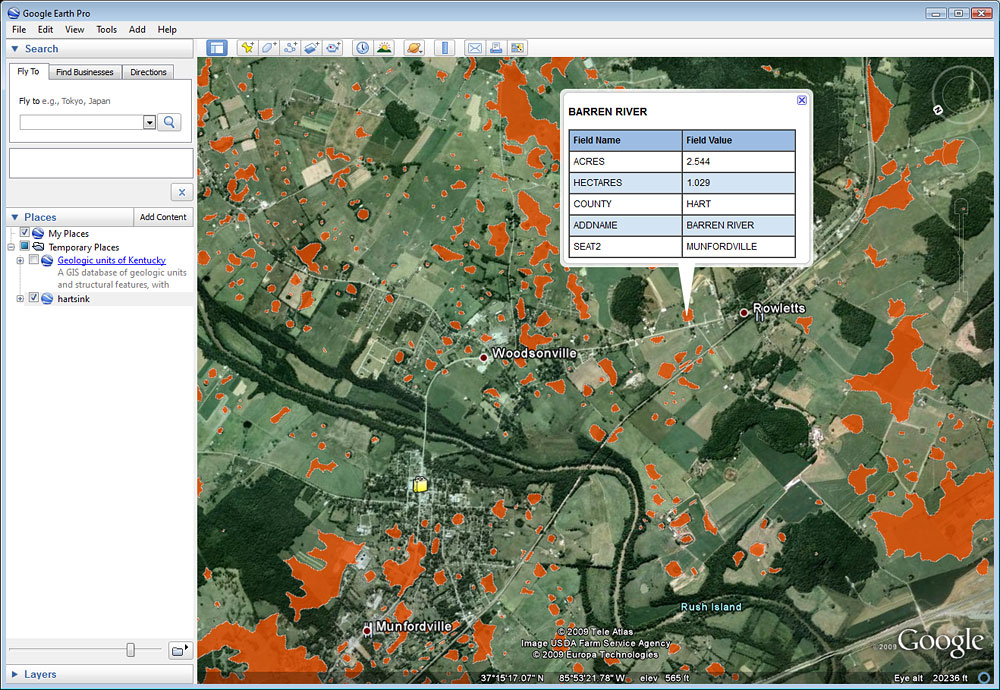Click the navigation compass ring
This screenshot has width=1000, height=690.
[959, 93]
